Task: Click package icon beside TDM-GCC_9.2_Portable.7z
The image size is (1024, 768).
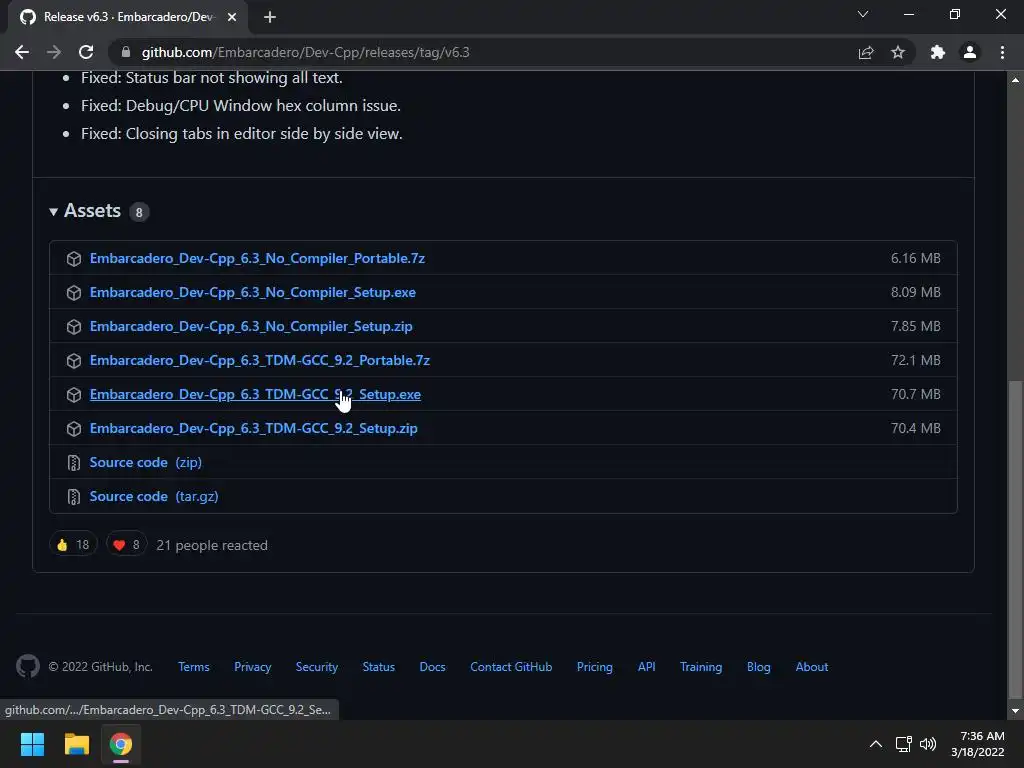Action: (74, 360)
